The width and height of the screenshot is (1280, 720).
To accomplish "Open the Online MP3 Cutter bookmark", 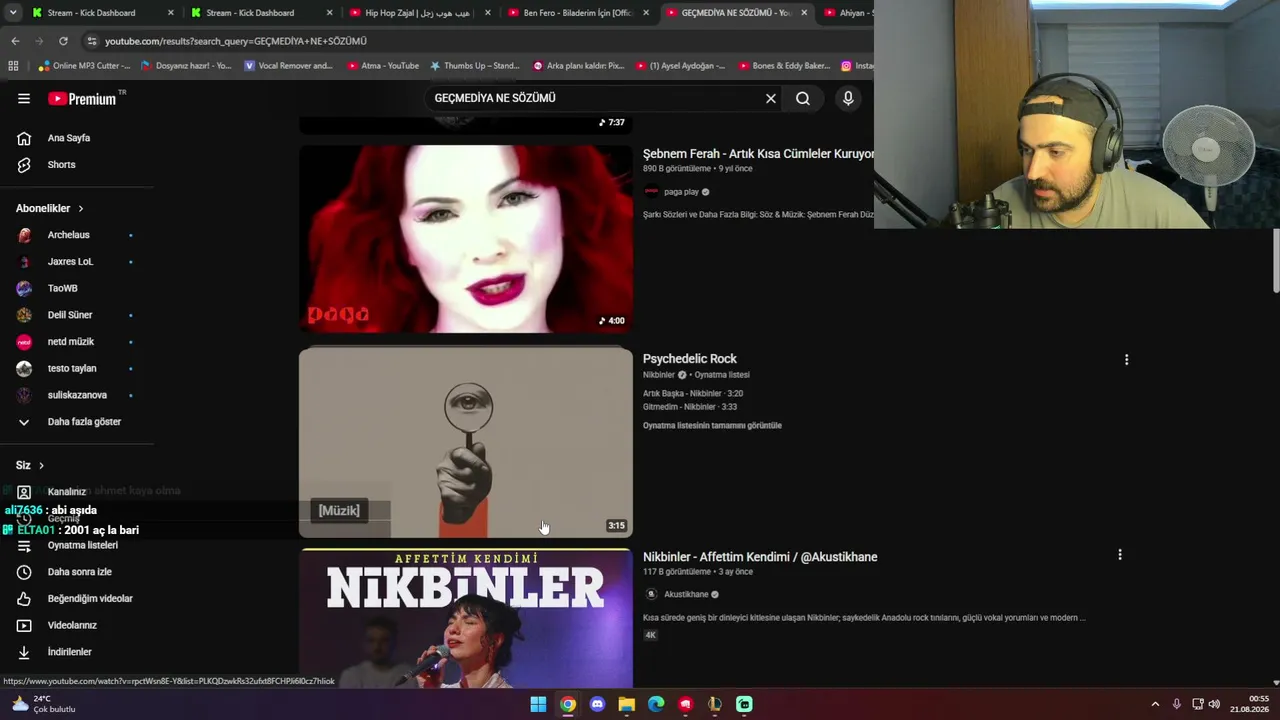I will point(84,66).
